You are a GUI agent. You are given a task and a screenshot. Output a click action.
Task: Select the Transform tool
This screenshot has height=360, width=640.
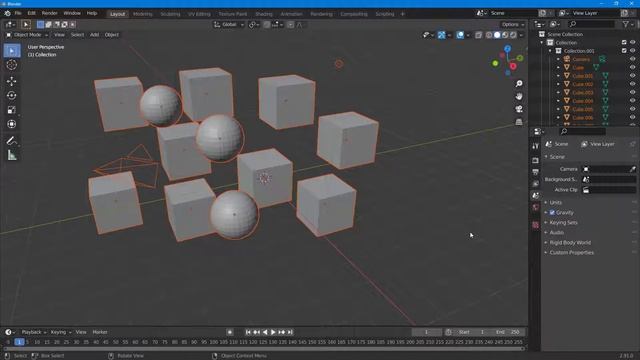[12, 124]
